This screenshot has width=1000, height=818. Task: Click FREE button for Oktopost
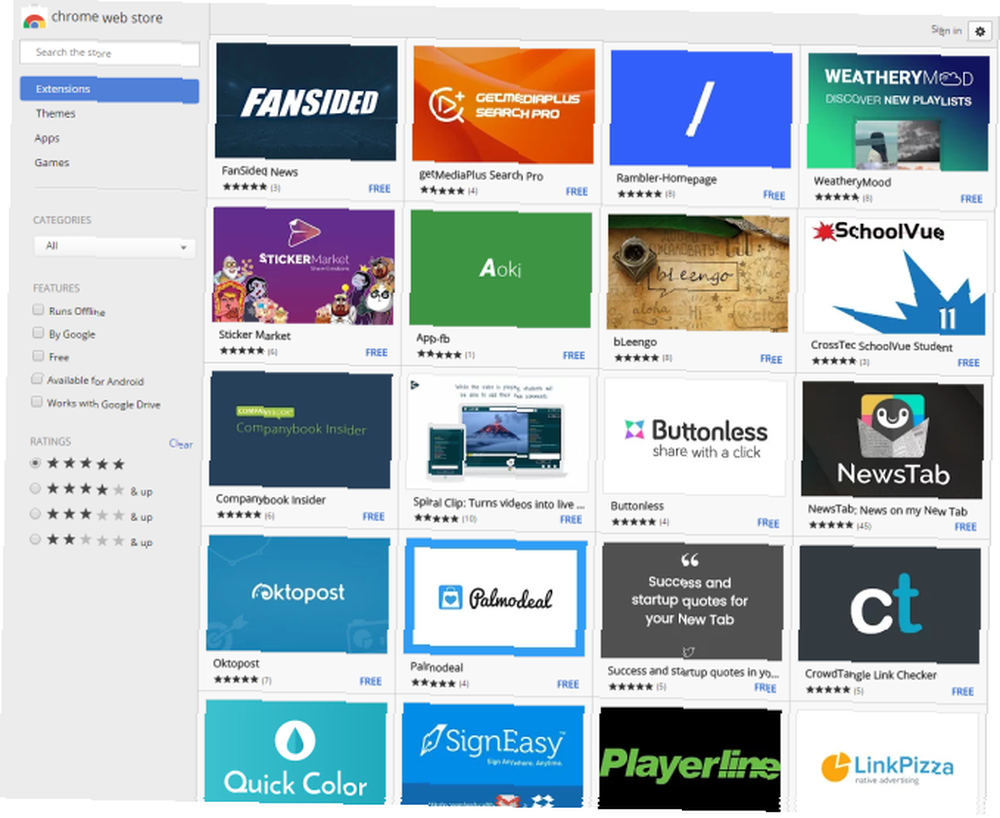coord(371,682)
